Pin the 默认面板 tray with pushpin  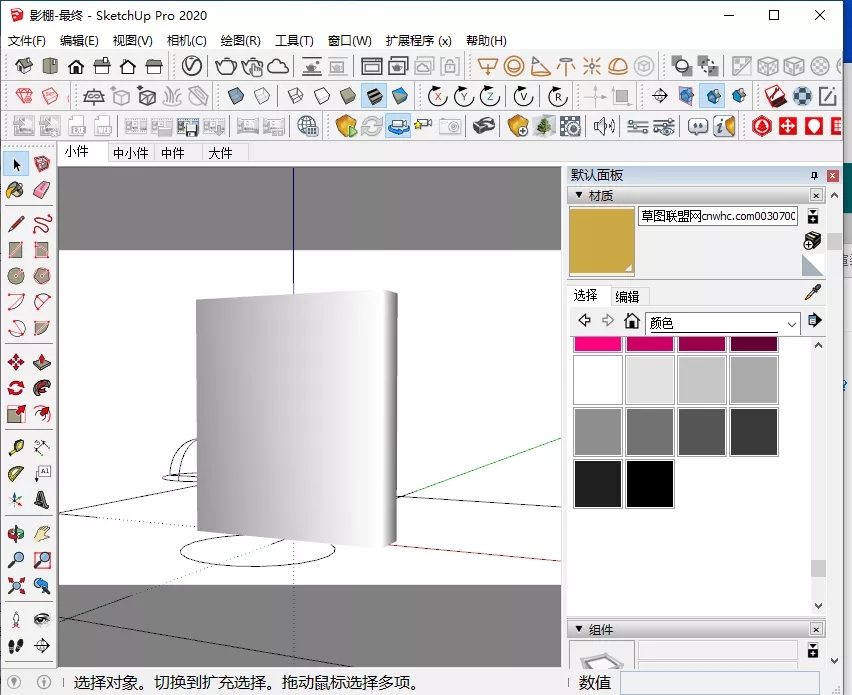814,175
